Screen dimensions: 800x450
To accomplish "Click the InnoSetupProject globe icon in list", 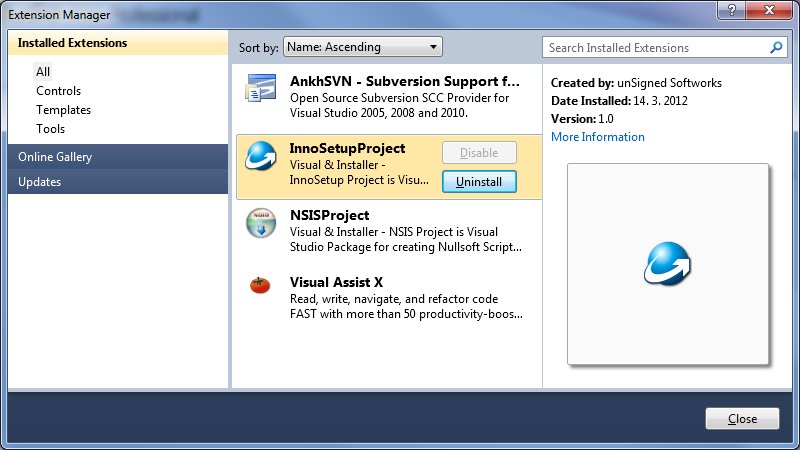I will [x=261, y=156].
